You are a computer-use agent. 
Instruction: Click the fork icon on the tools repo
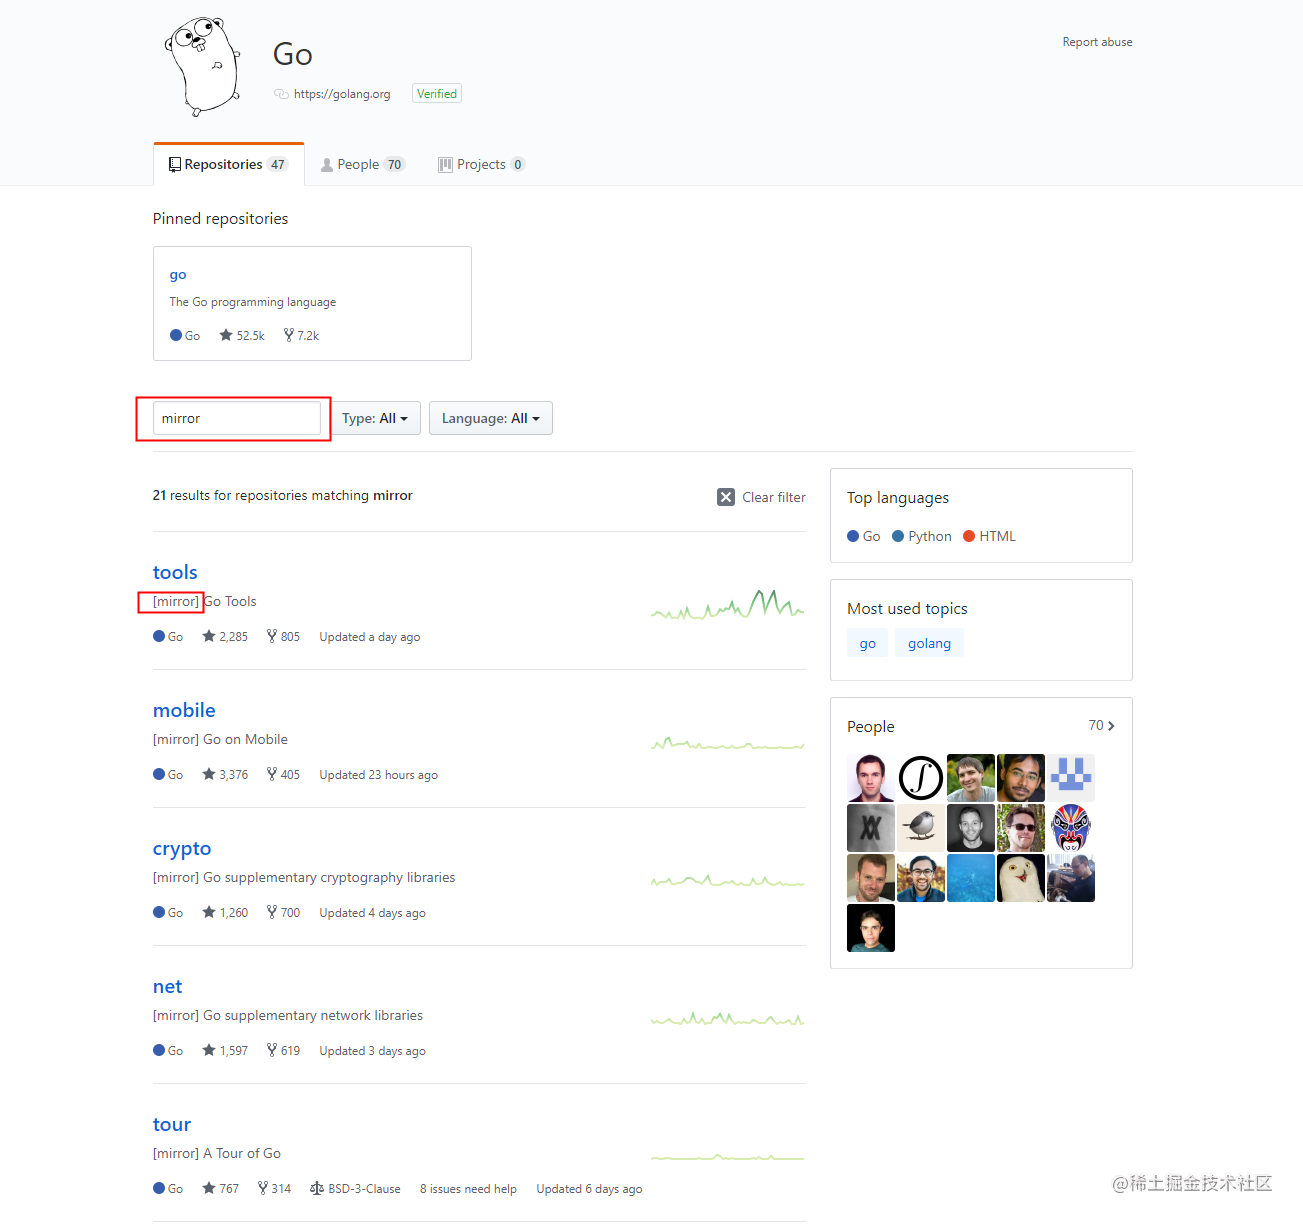(x=270, y=636)
